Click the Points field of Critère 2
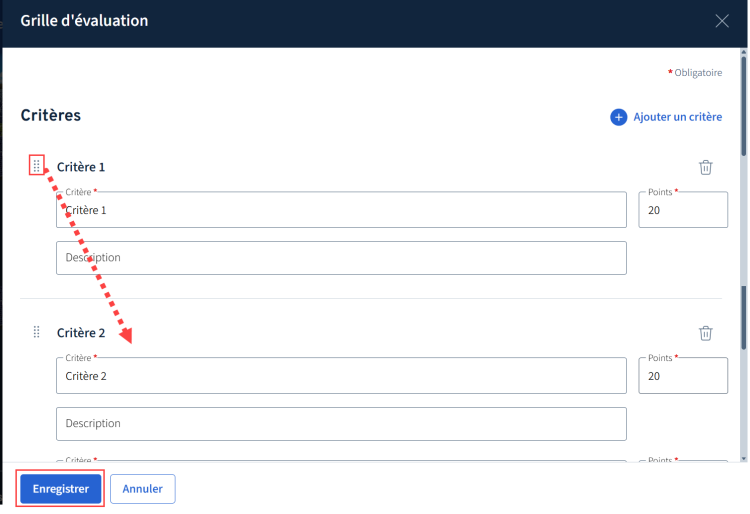 point(683,376)
